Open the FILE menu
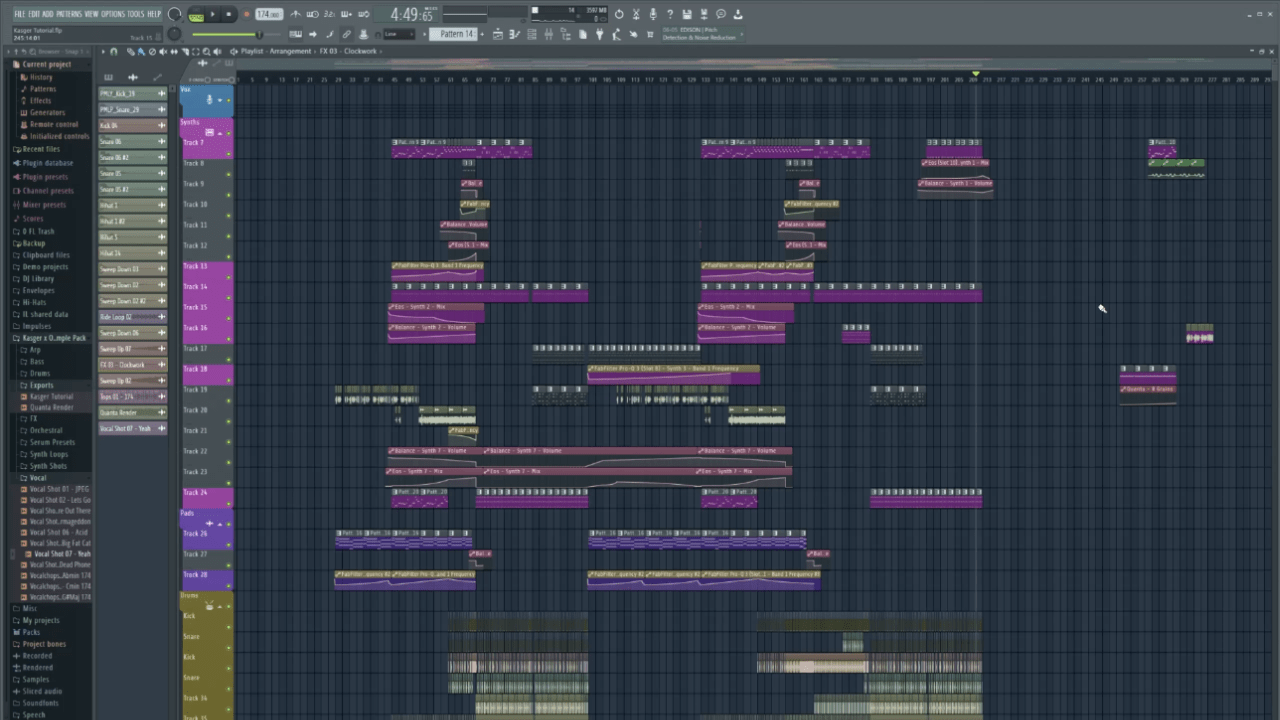This screenshot has height=720, width=1280. [x=19, y=14]
